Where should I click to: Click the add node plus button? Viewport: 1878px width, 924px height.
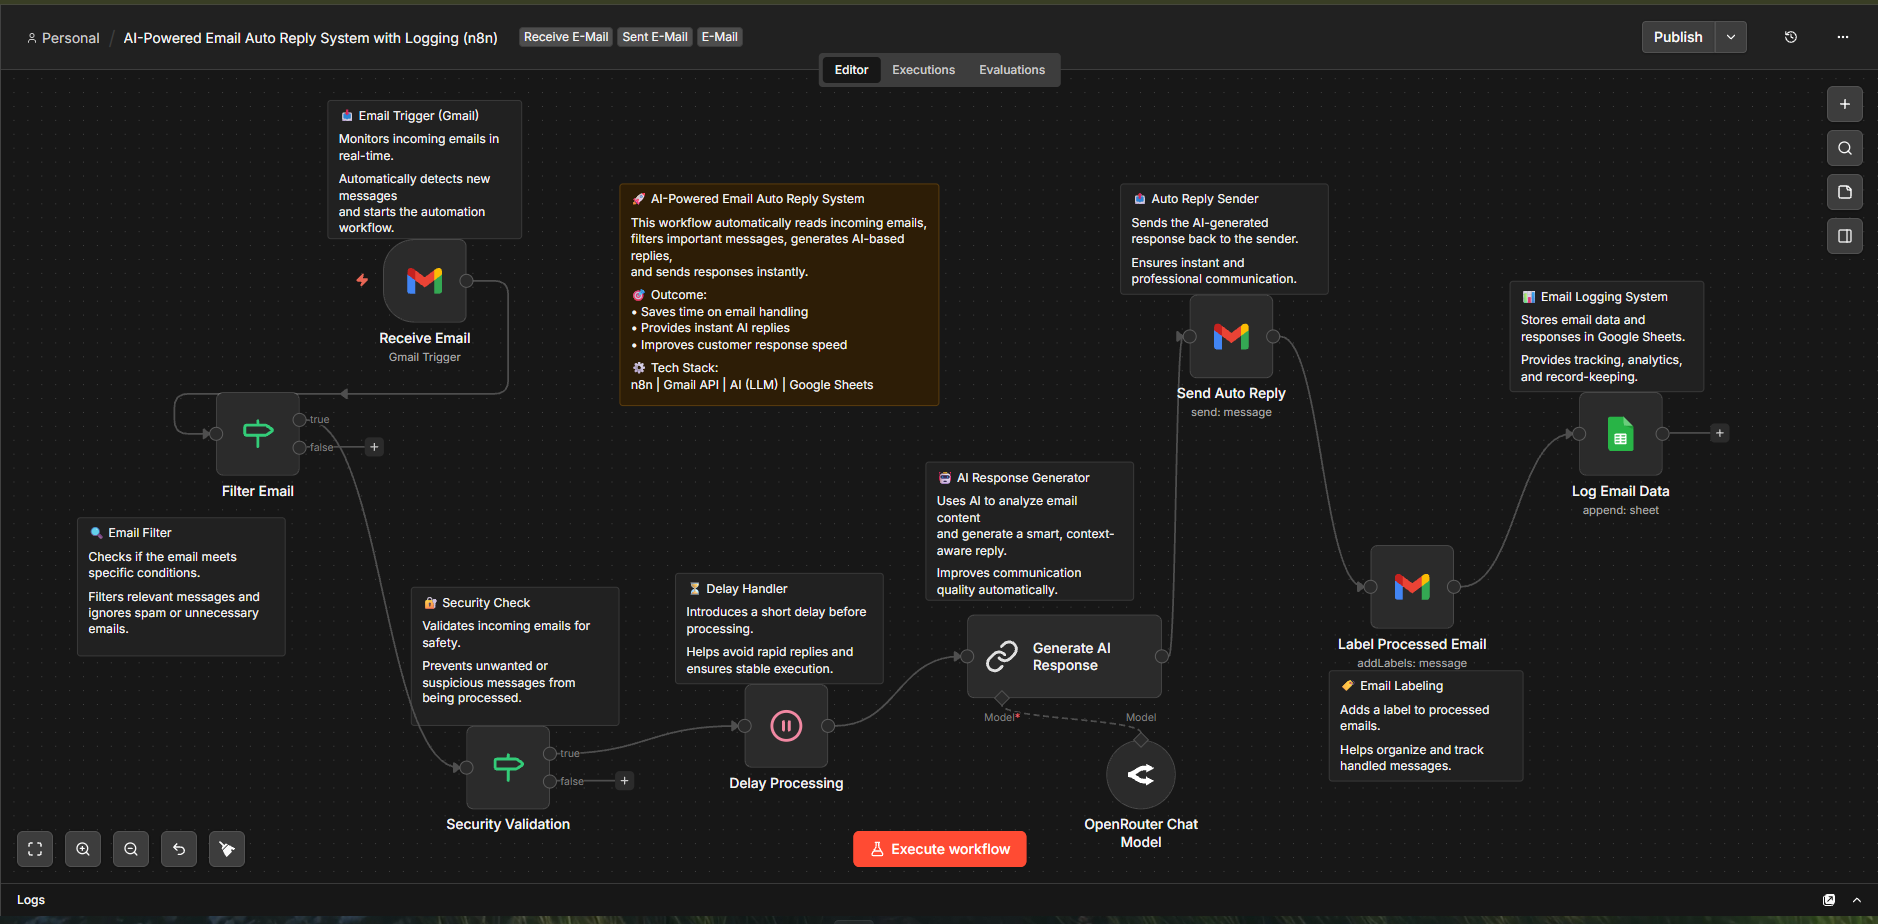(1844, 104)
